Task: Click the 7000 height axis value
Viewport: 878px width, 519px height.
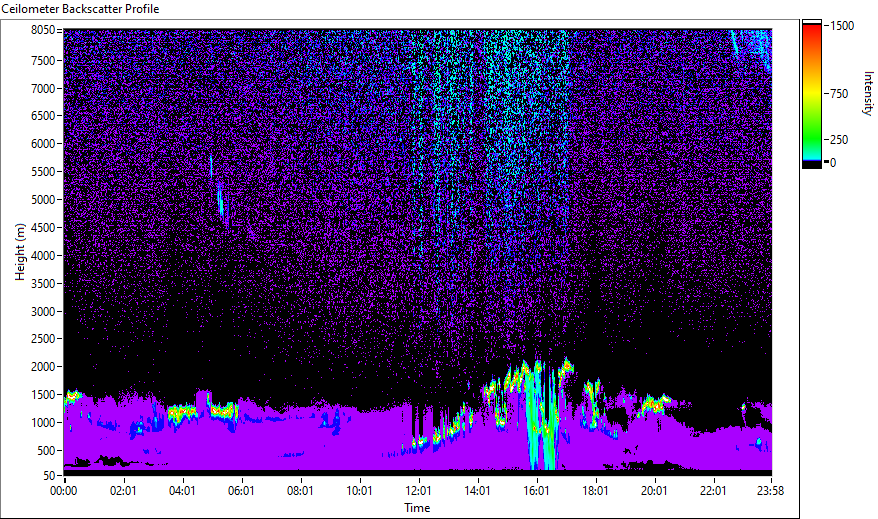Action: pyautogui.click(x=43, y=88)
